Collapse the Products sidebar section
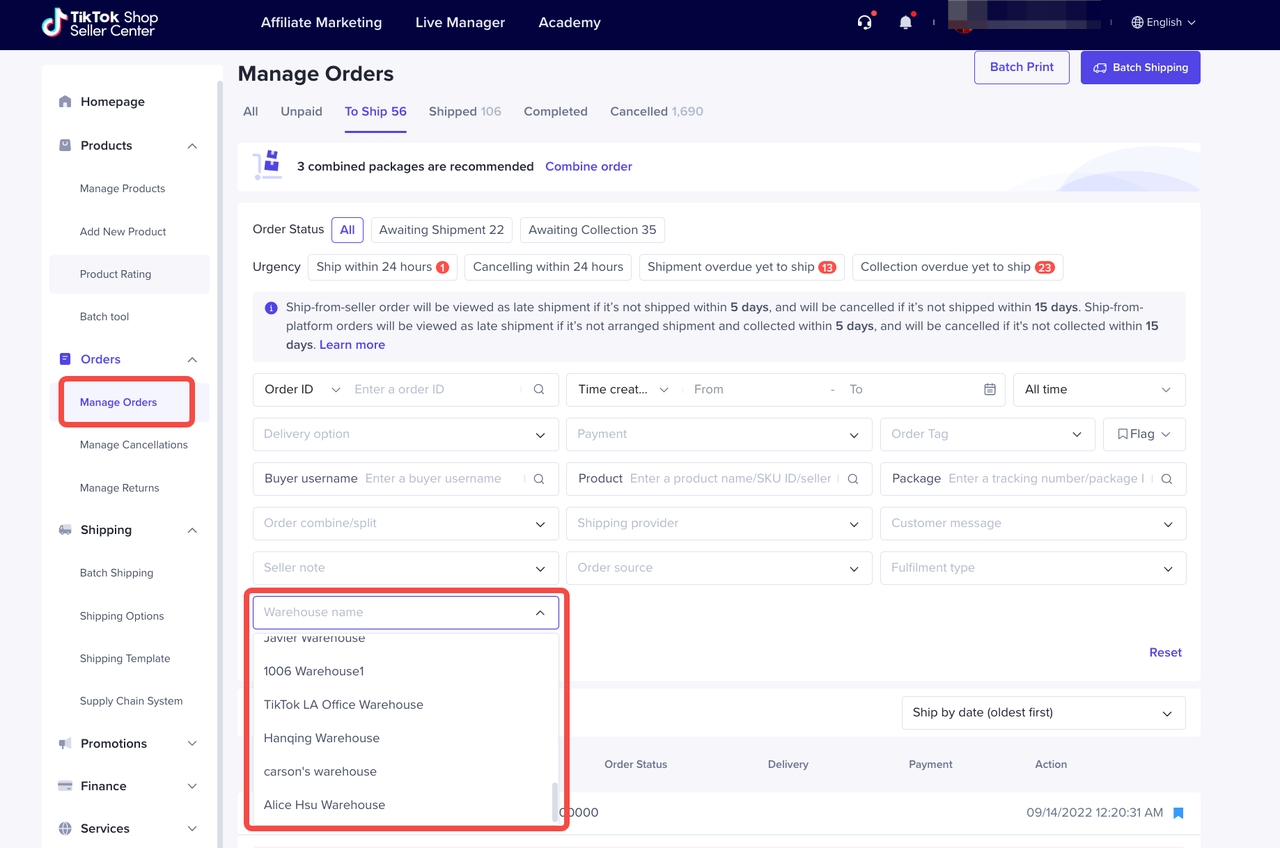1280x848 pixels. [x=192, y=146]
